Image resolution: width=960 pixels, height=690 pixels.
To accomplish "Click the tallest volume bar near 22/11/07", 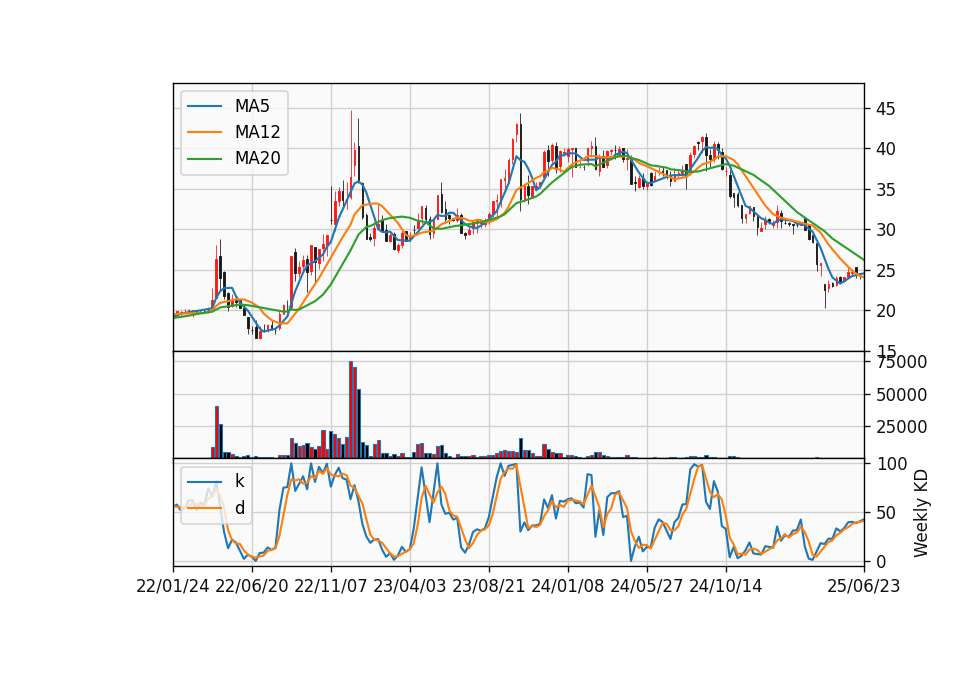I will click(x=351, y=410).
